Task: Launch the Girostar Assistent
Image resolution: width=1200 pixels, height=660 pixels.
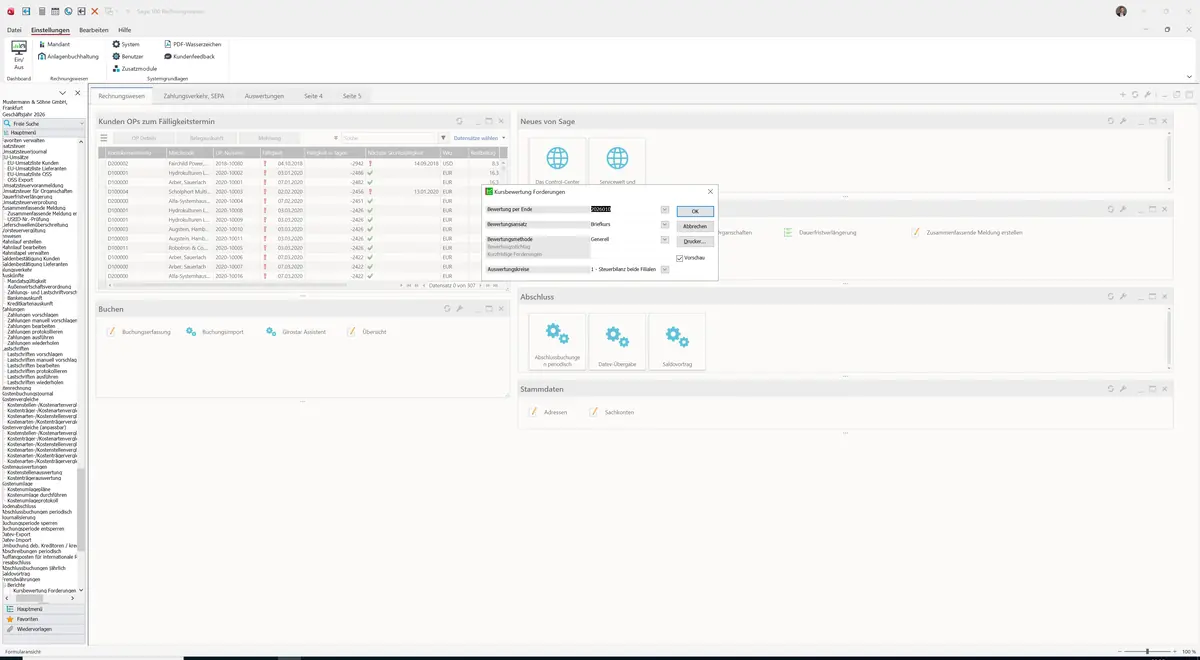Action: point(296,331)
